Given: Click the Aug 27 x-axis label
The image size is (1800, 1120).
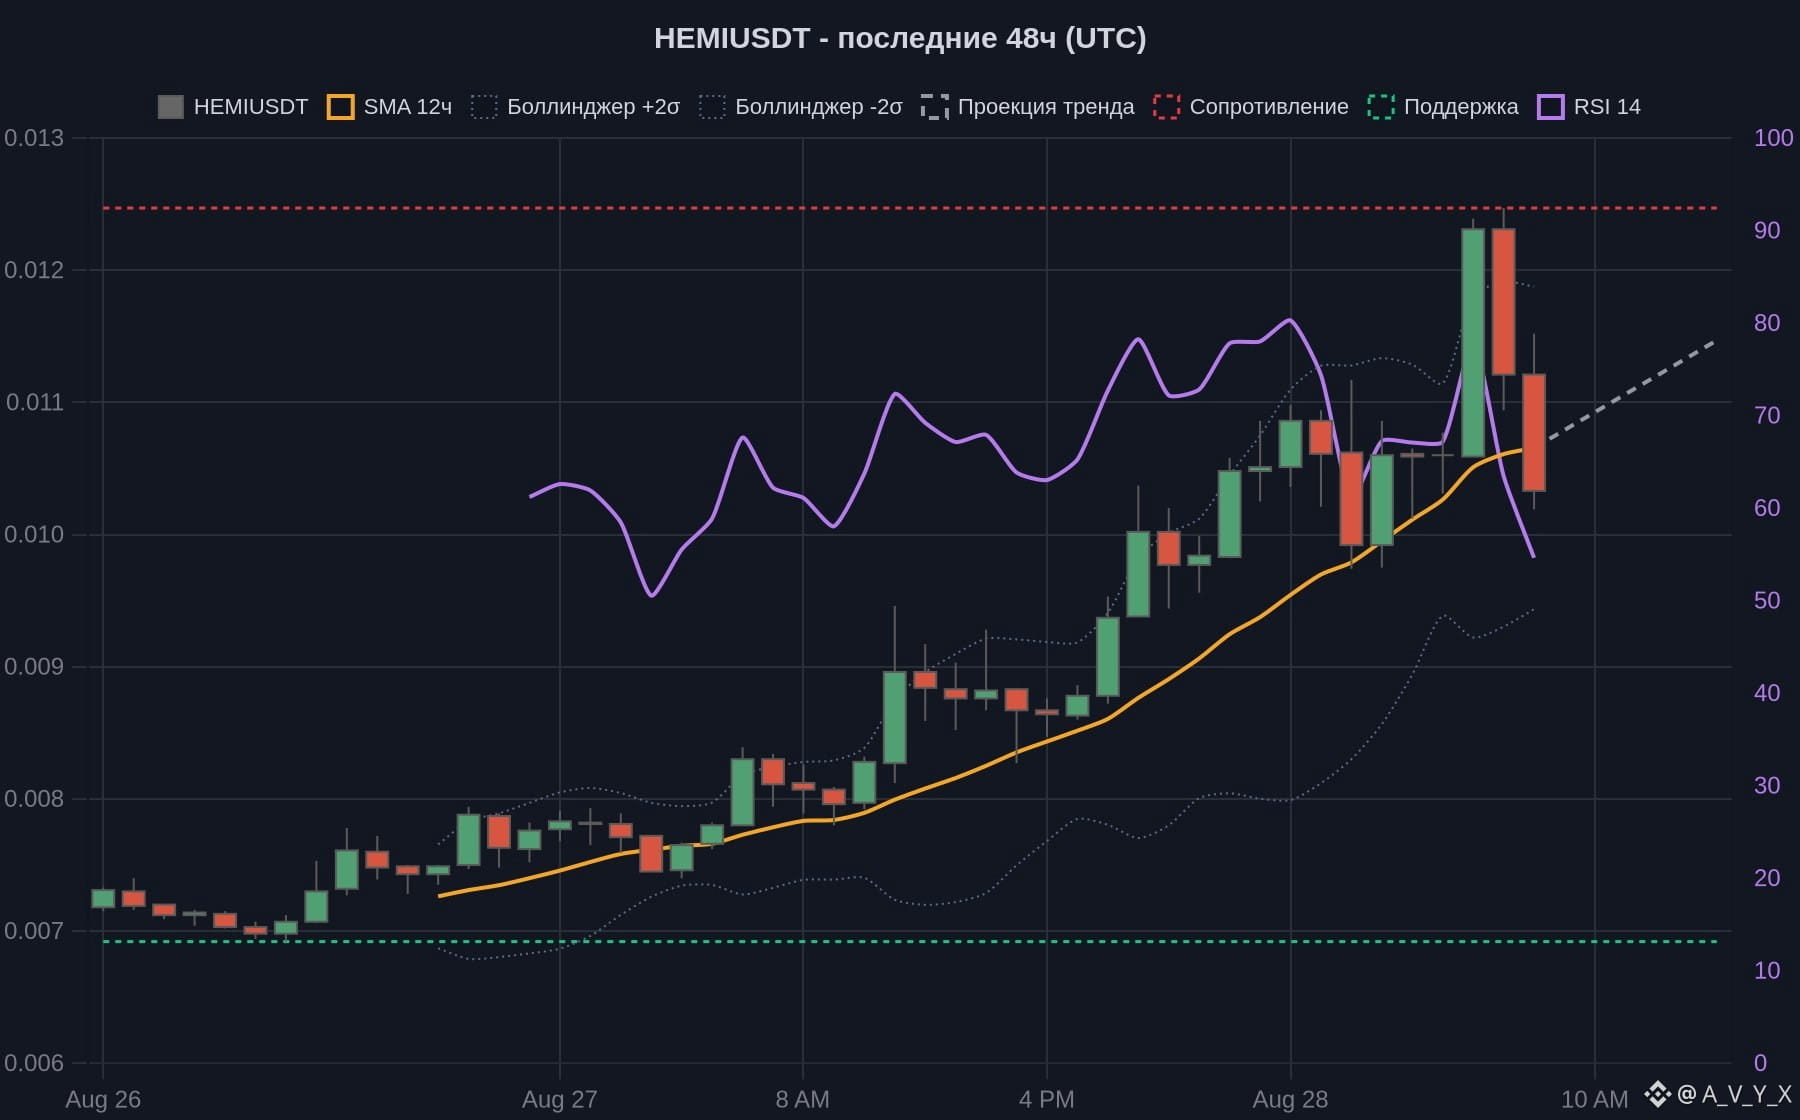Looking at the screenshot, I should (x=560, y=1099).
